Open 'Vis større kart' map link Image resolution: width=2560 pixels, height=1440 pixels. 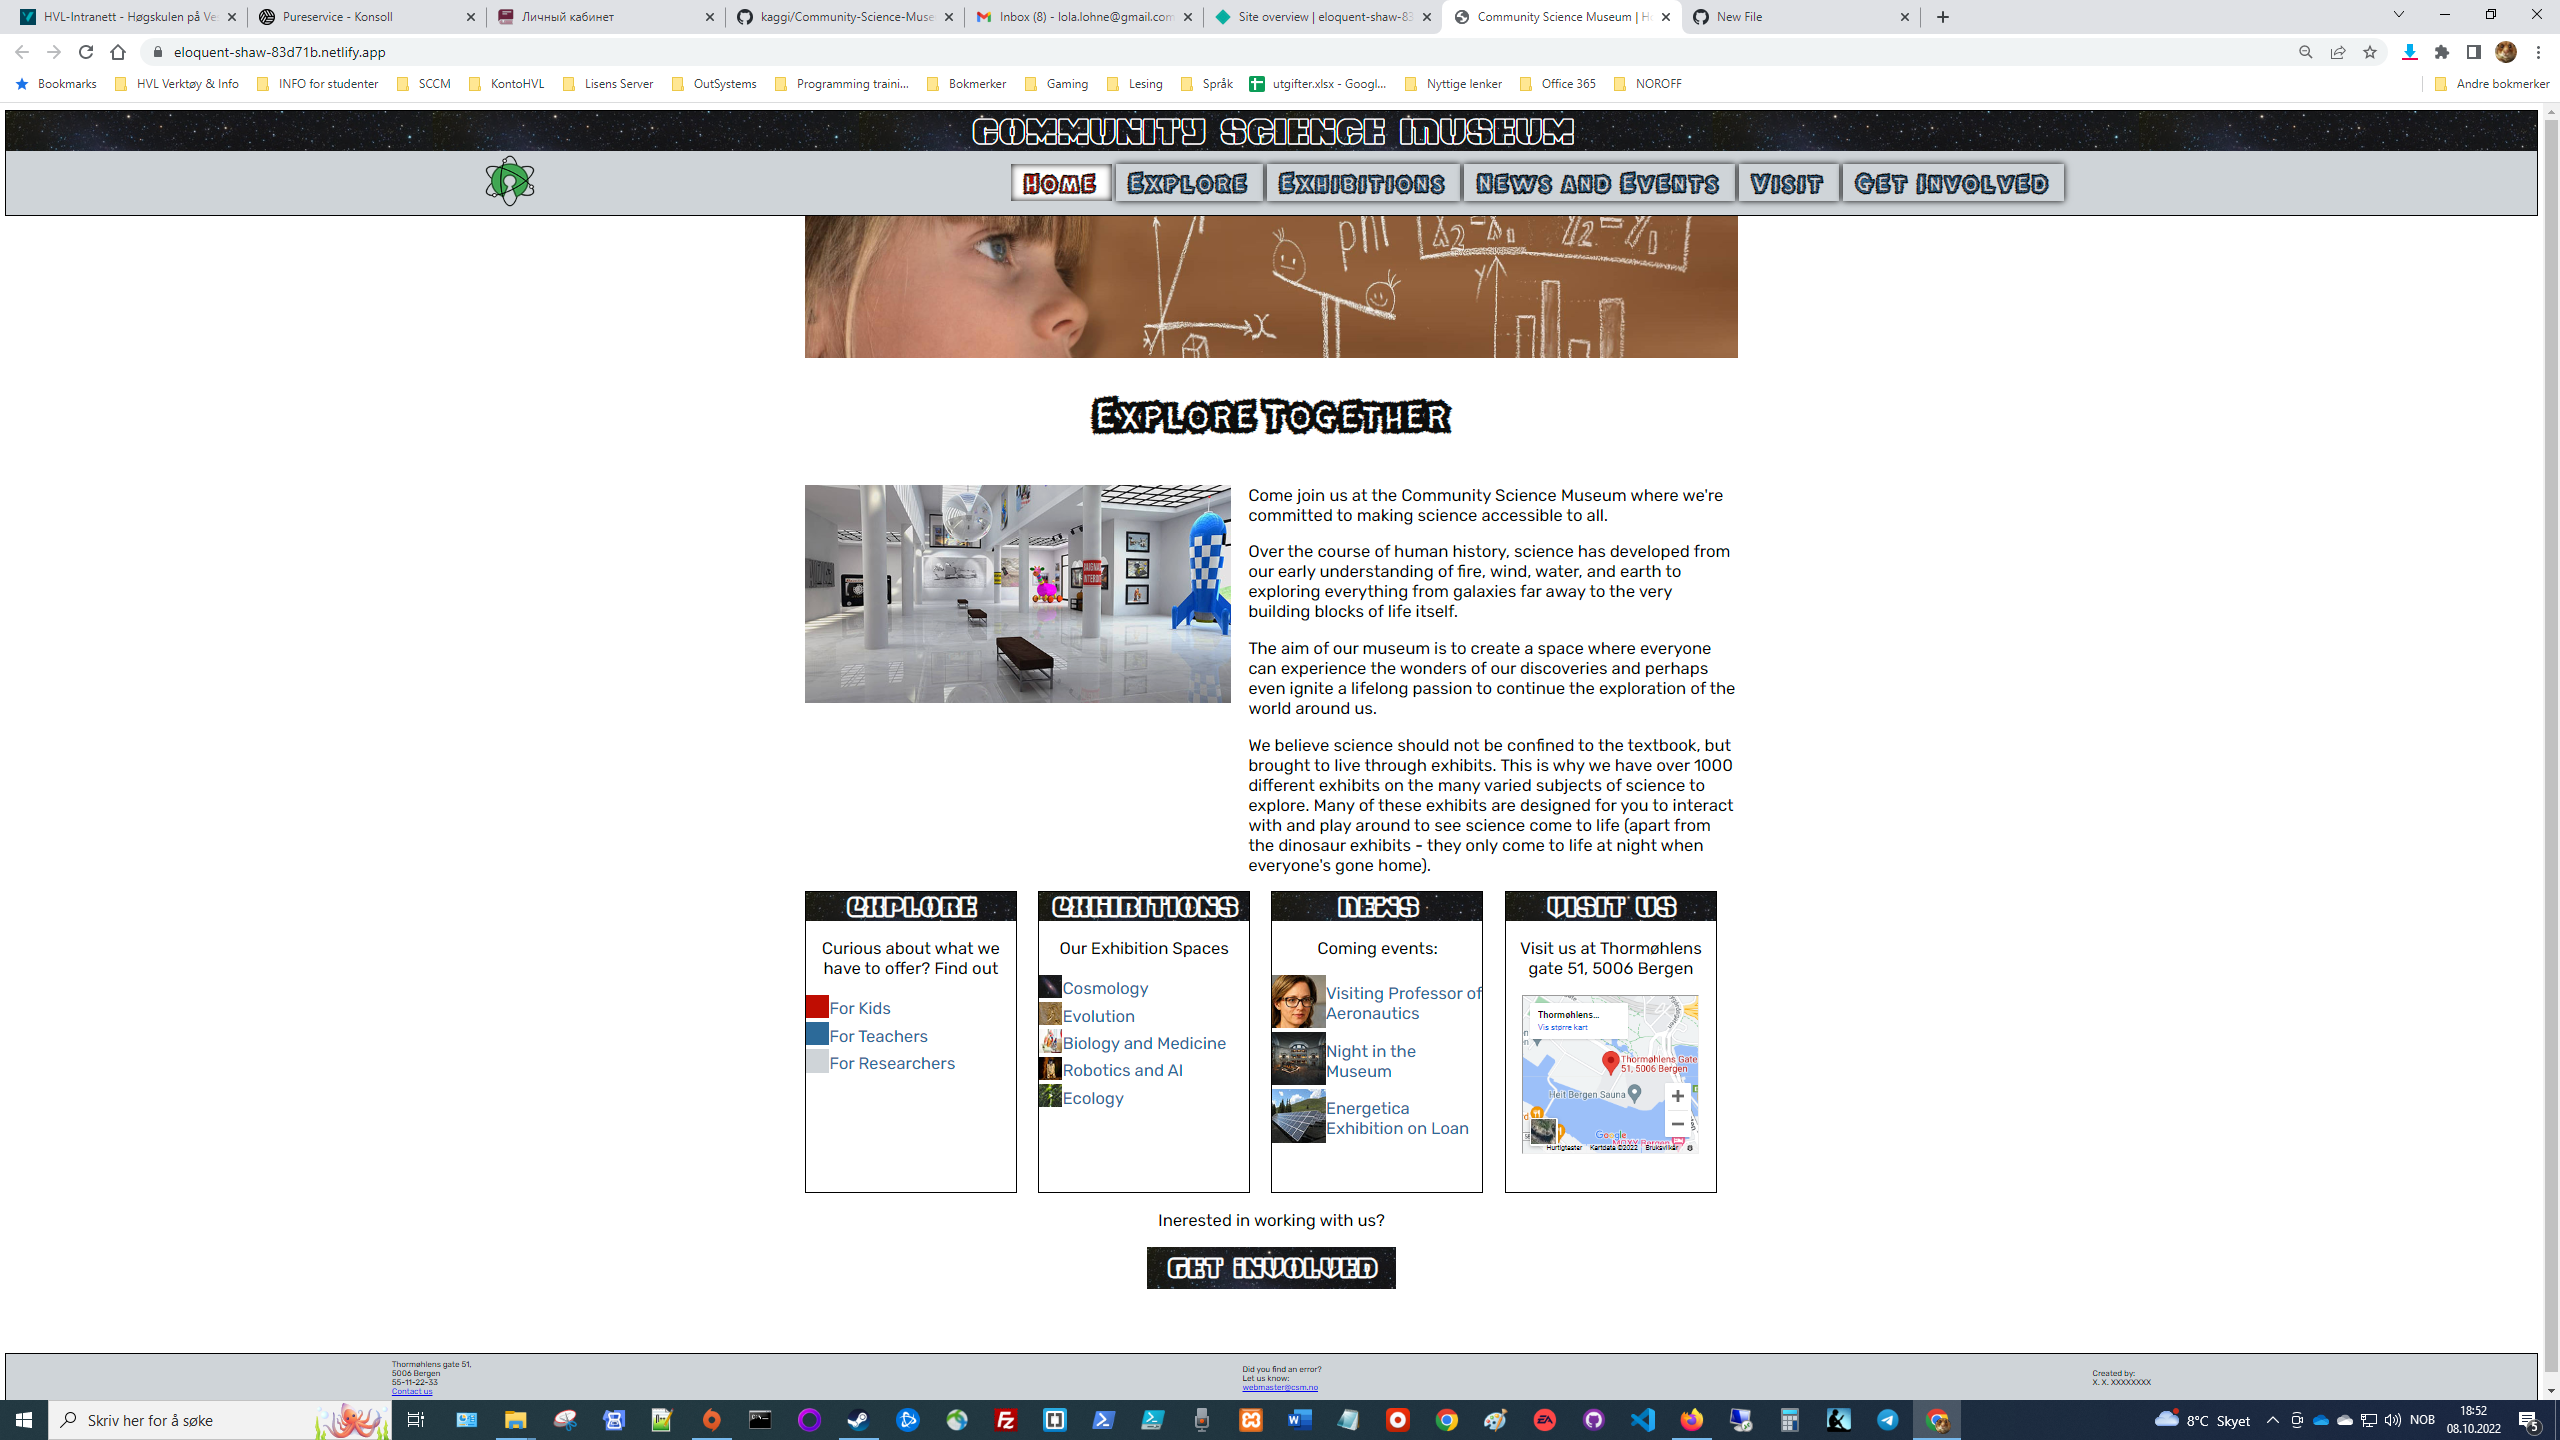pyautogui.click(x=1563, y=1027)
